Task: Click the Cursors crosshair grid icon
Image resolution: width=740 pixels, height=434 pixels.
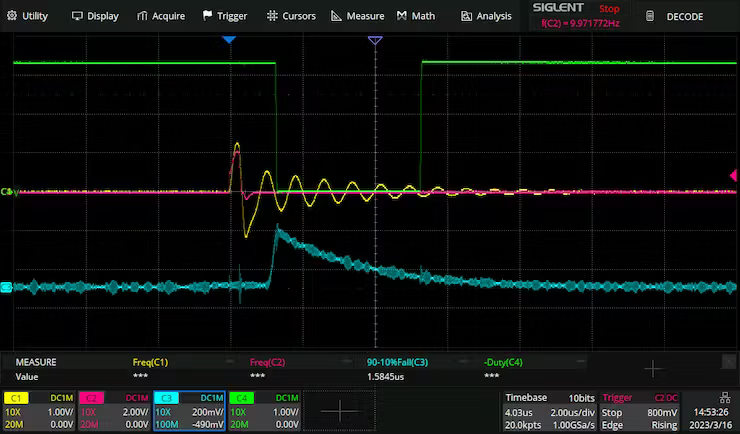Action: tap(272, 16)
